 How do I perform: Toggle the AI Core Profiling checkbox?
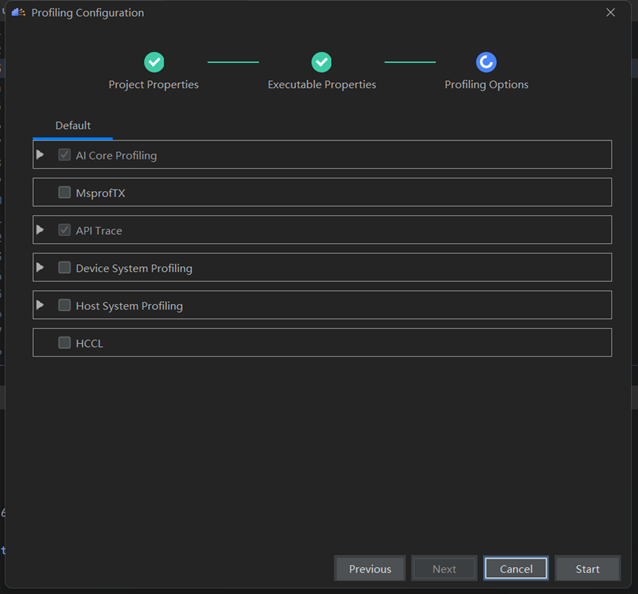pos(65,155)
